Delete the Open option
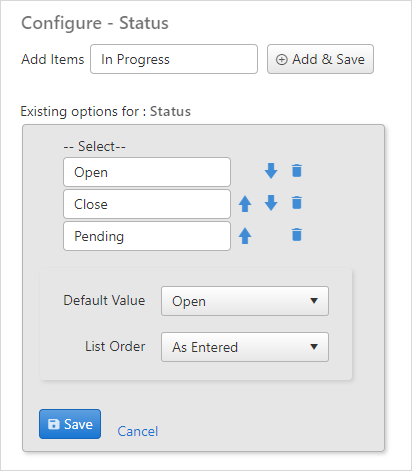 [x=297, y=171]
